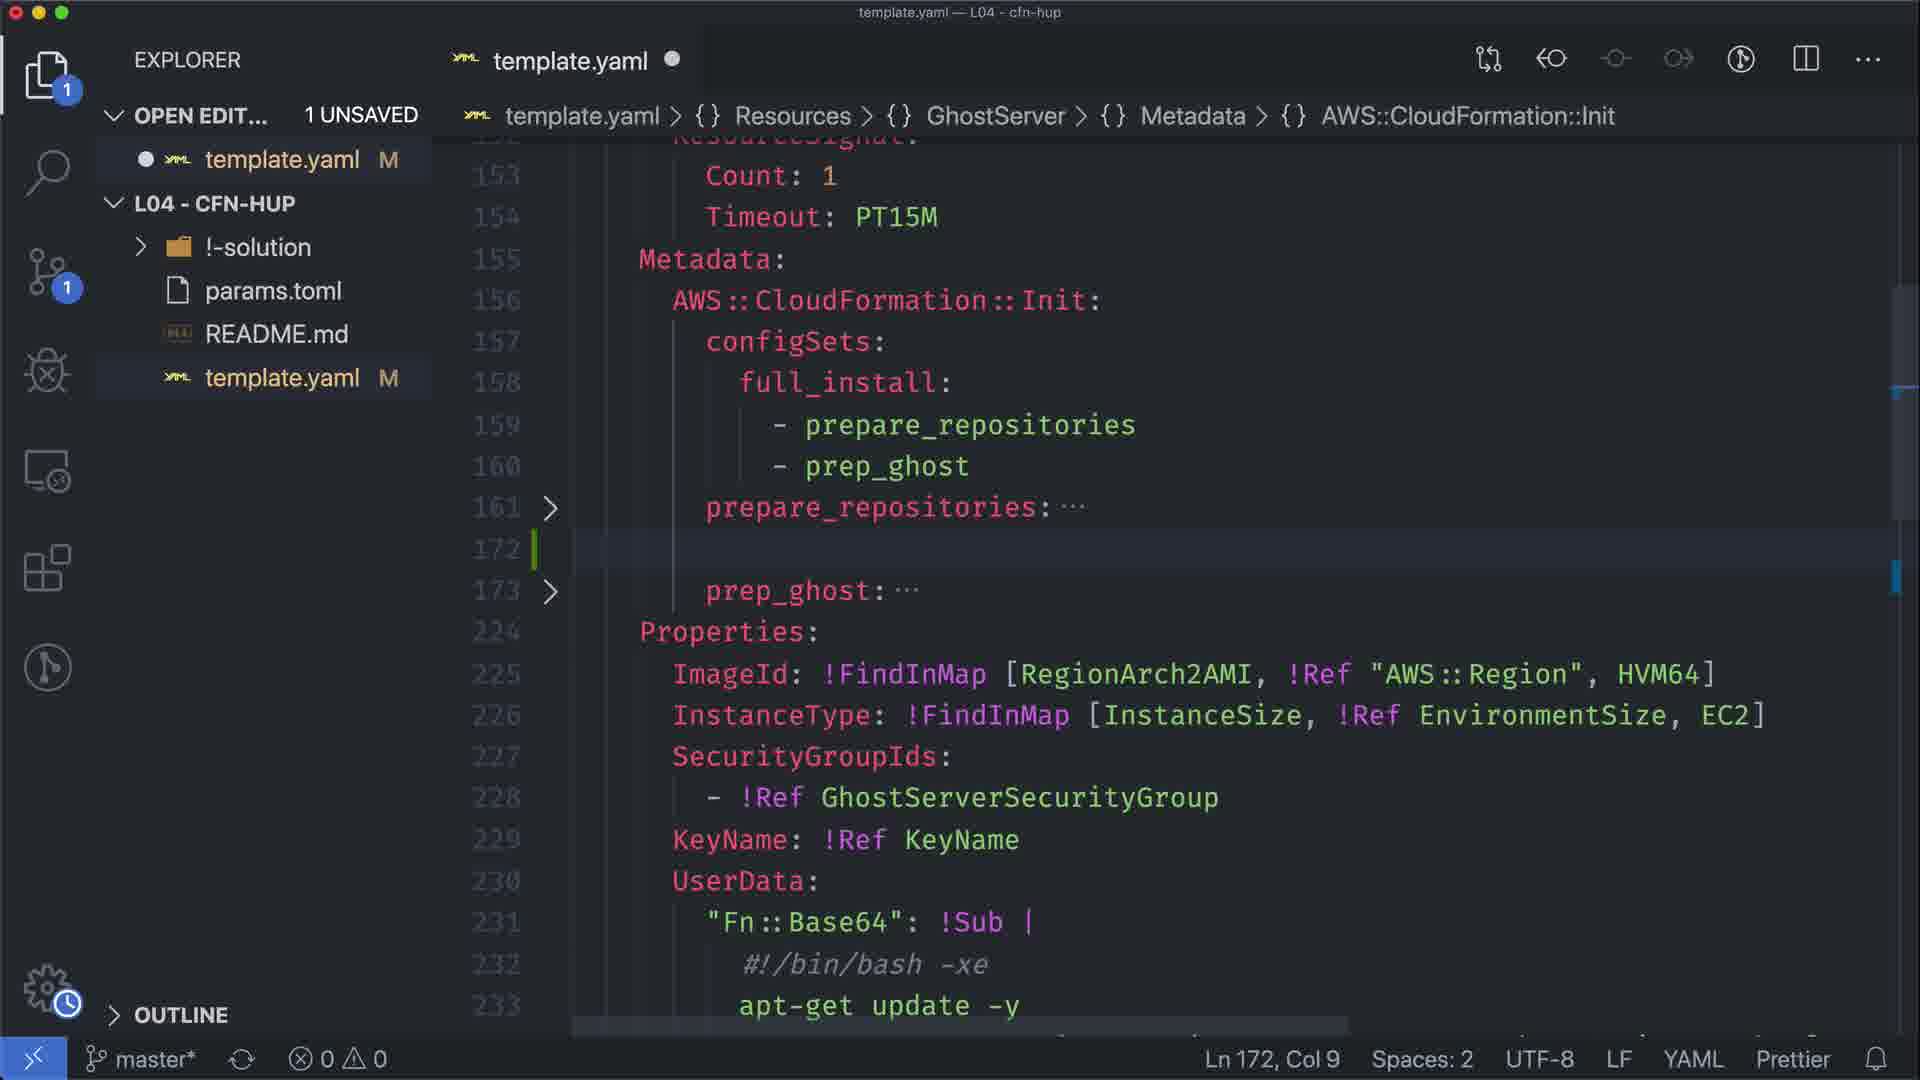Open the Remote Explorer icon
Image resolution: width=1920 pixels, height=1080 pixels.
(47, 470)
